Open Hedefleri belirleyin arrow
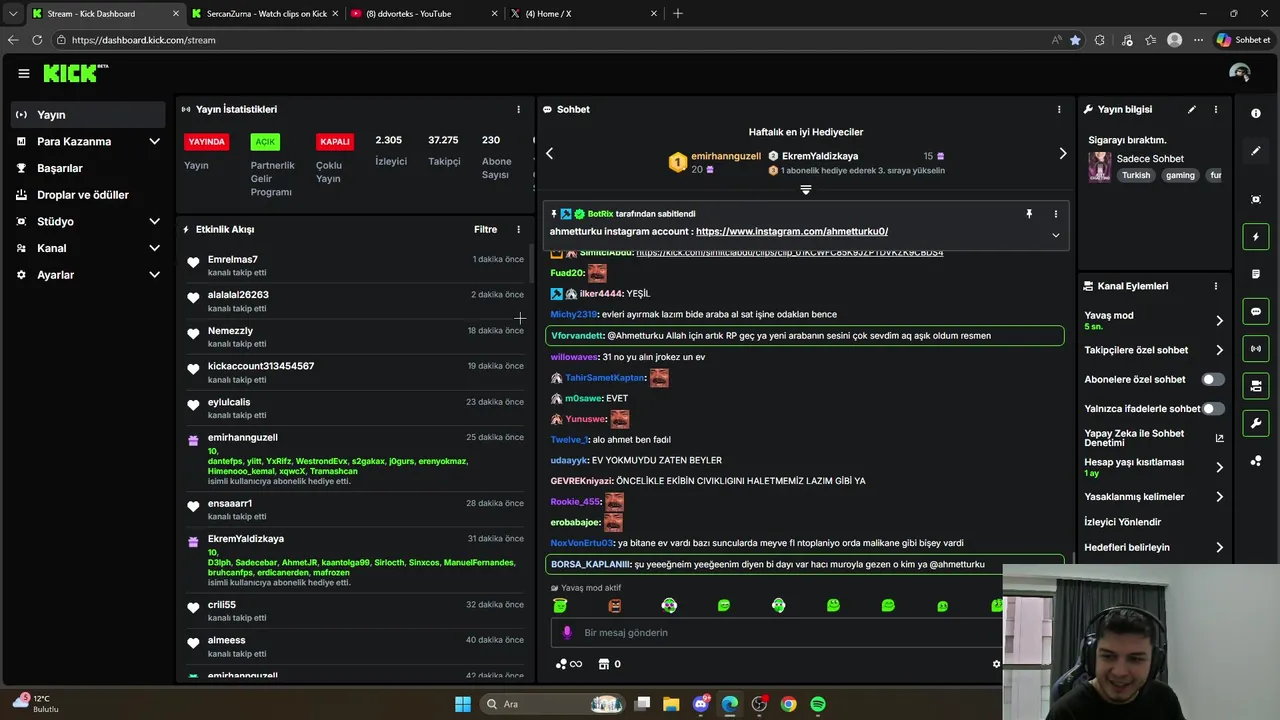Viewport: 1280px width, 720px height. click(1219, 548)
